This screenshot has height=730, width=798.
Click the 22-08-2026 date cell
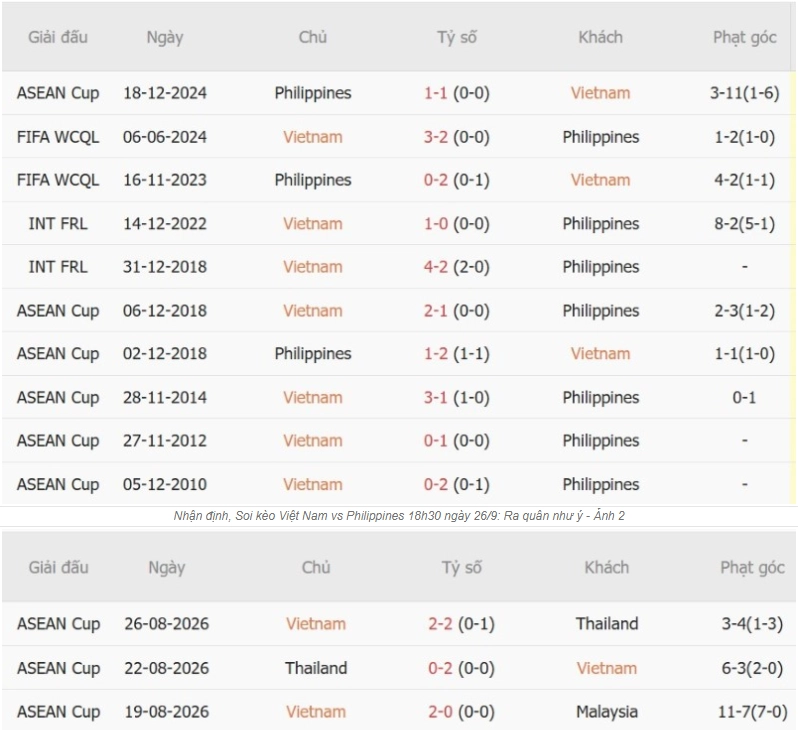pos(166,668)
